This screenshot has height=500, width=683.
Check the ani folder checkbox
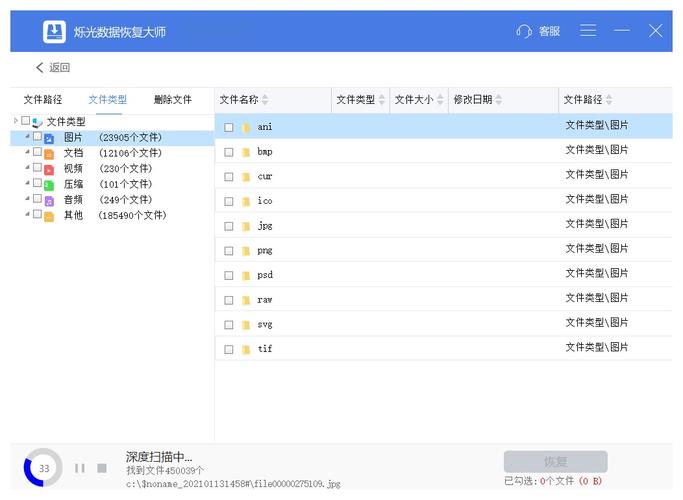point(229,127)
